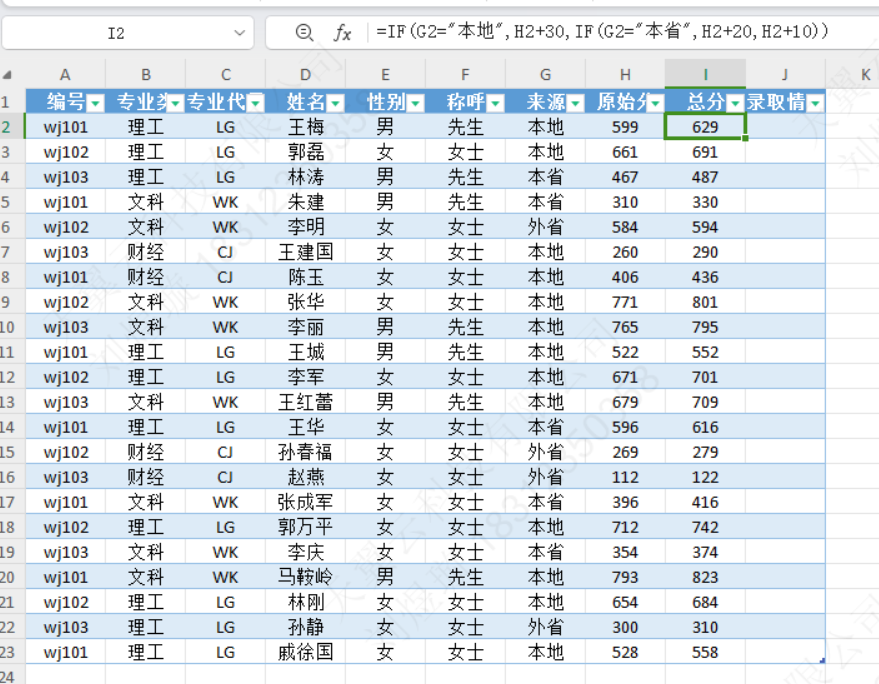Viewport: 879px width, 684px height.
Task: Select cell with name 郭万平
Action: tap(306, 527)
